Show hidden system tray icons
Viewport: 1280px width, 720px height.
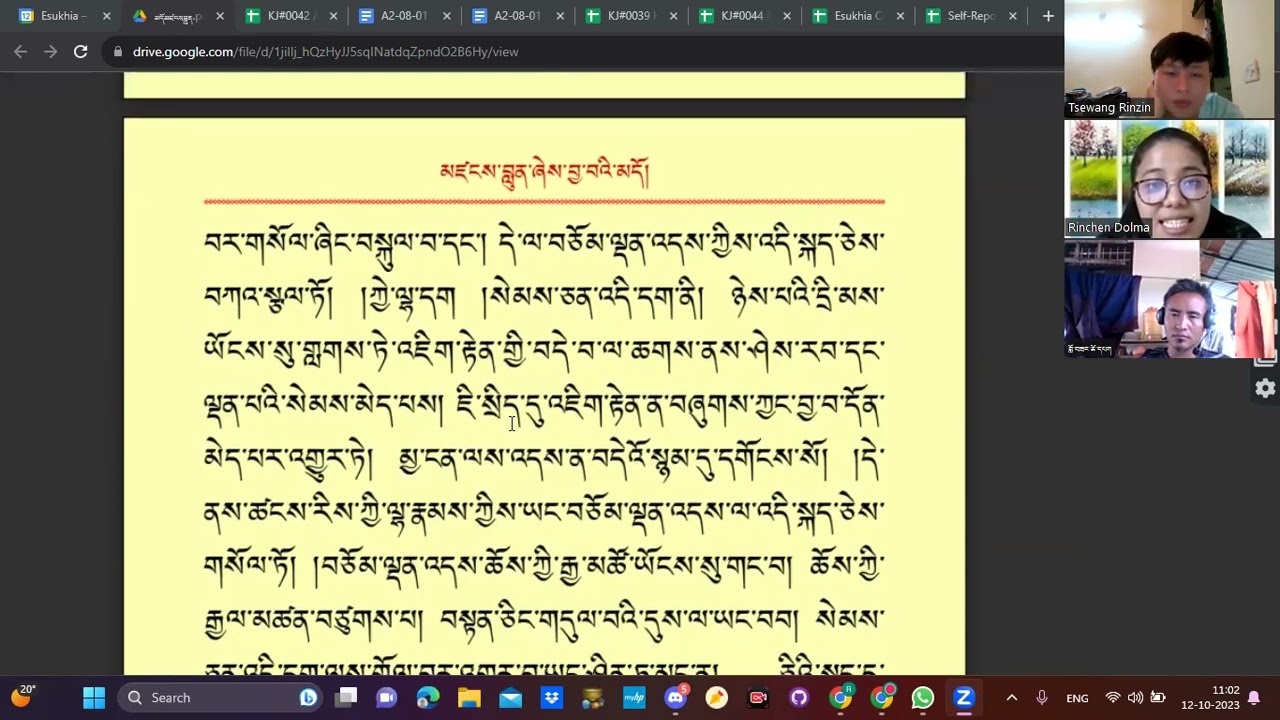point(1011,697)
